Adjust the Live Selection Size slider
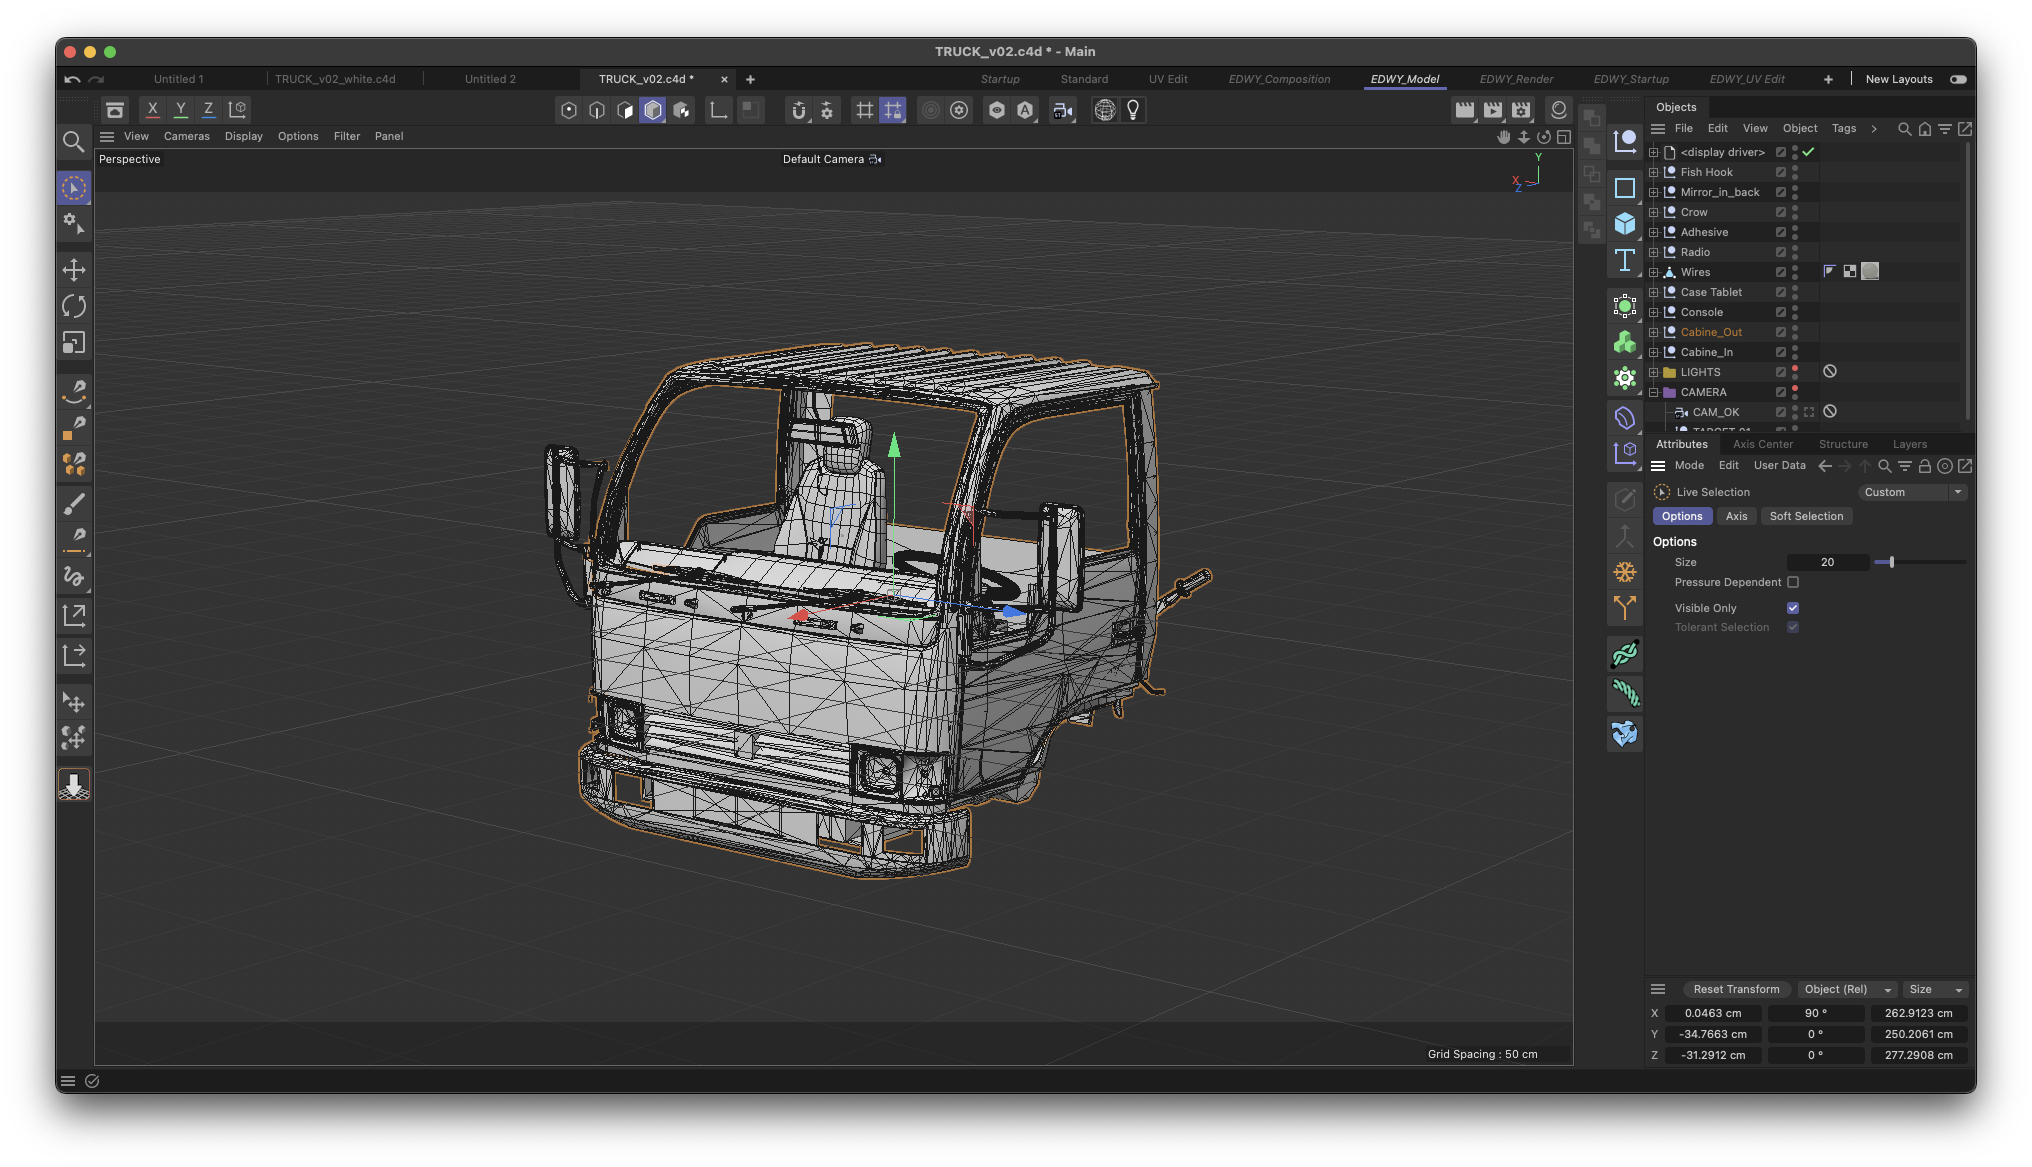 point(1891,562)
